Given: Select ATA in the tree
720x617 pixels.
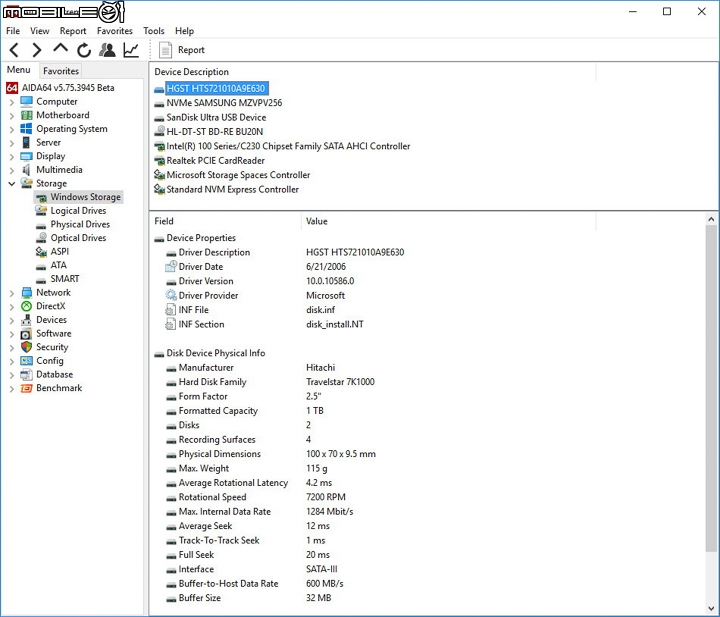Looking at the screenshot, I should [x=58, y=265].
